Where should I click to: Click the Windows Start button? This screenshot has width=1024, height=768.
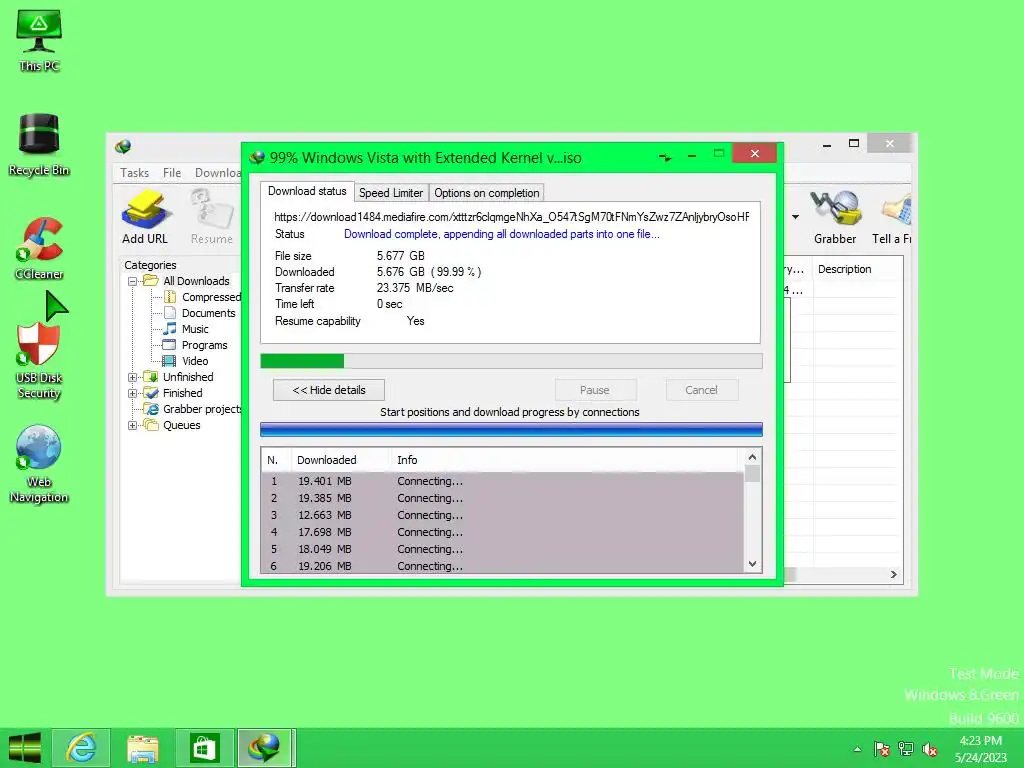point(25,748)
